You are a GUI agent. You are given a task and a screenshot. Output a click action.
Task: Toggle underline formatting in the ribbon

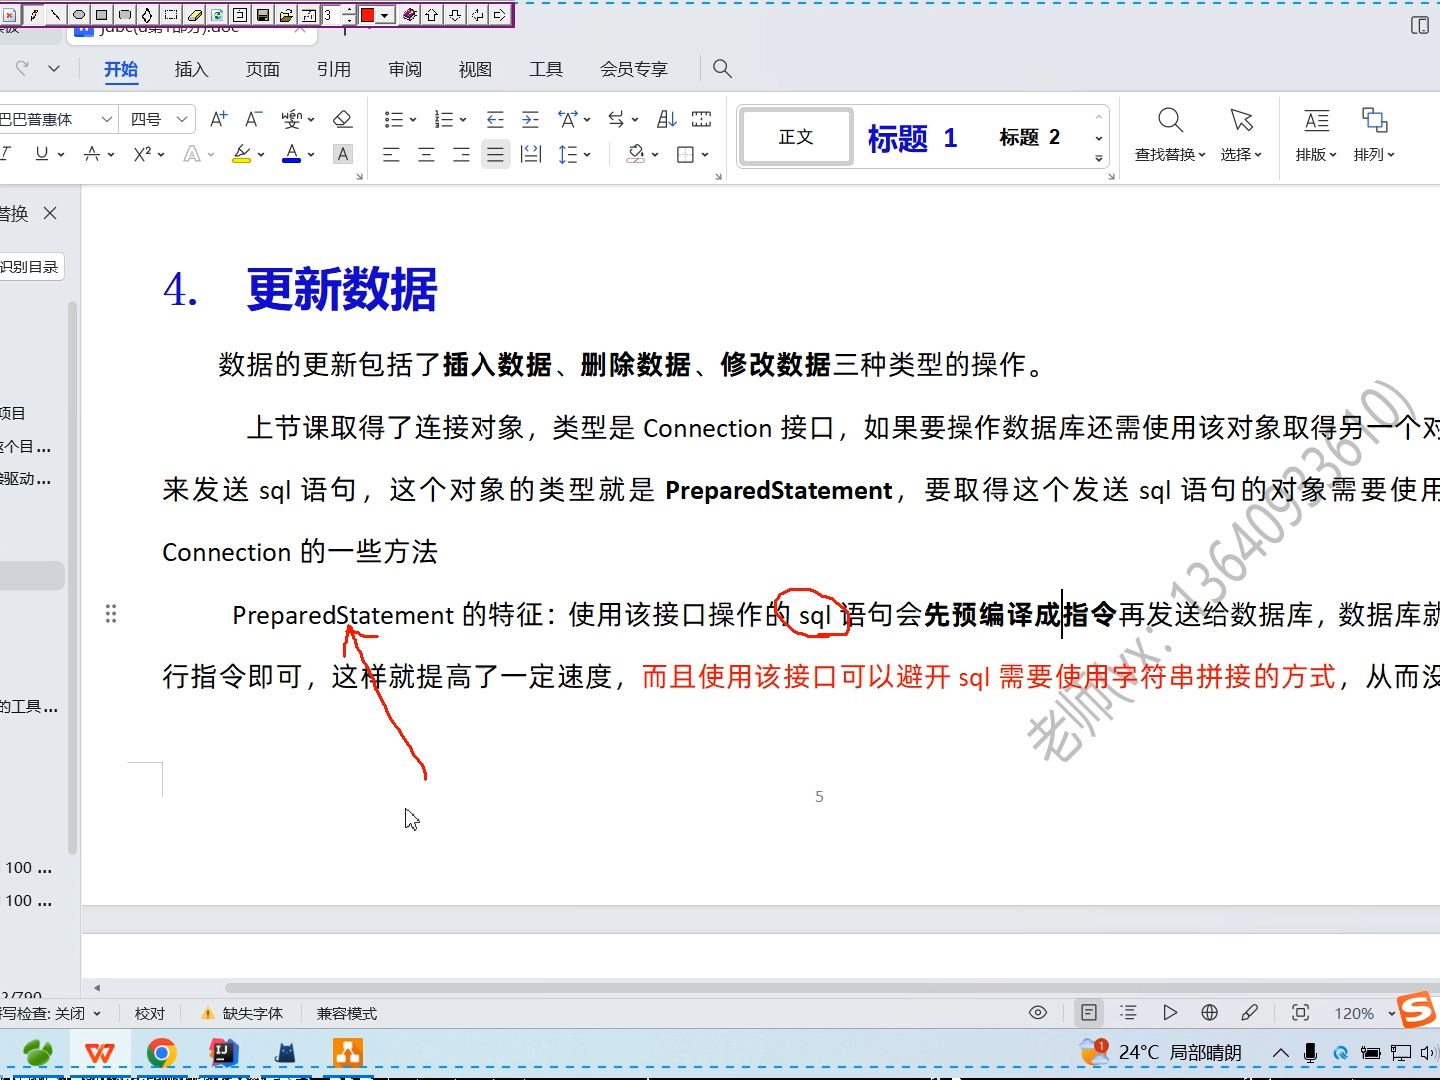click(38, 153)
